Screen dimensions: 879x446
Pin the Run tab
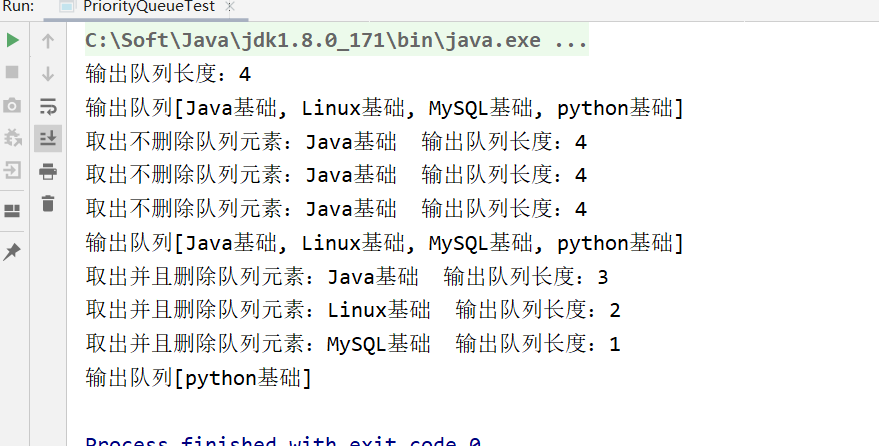12,252
